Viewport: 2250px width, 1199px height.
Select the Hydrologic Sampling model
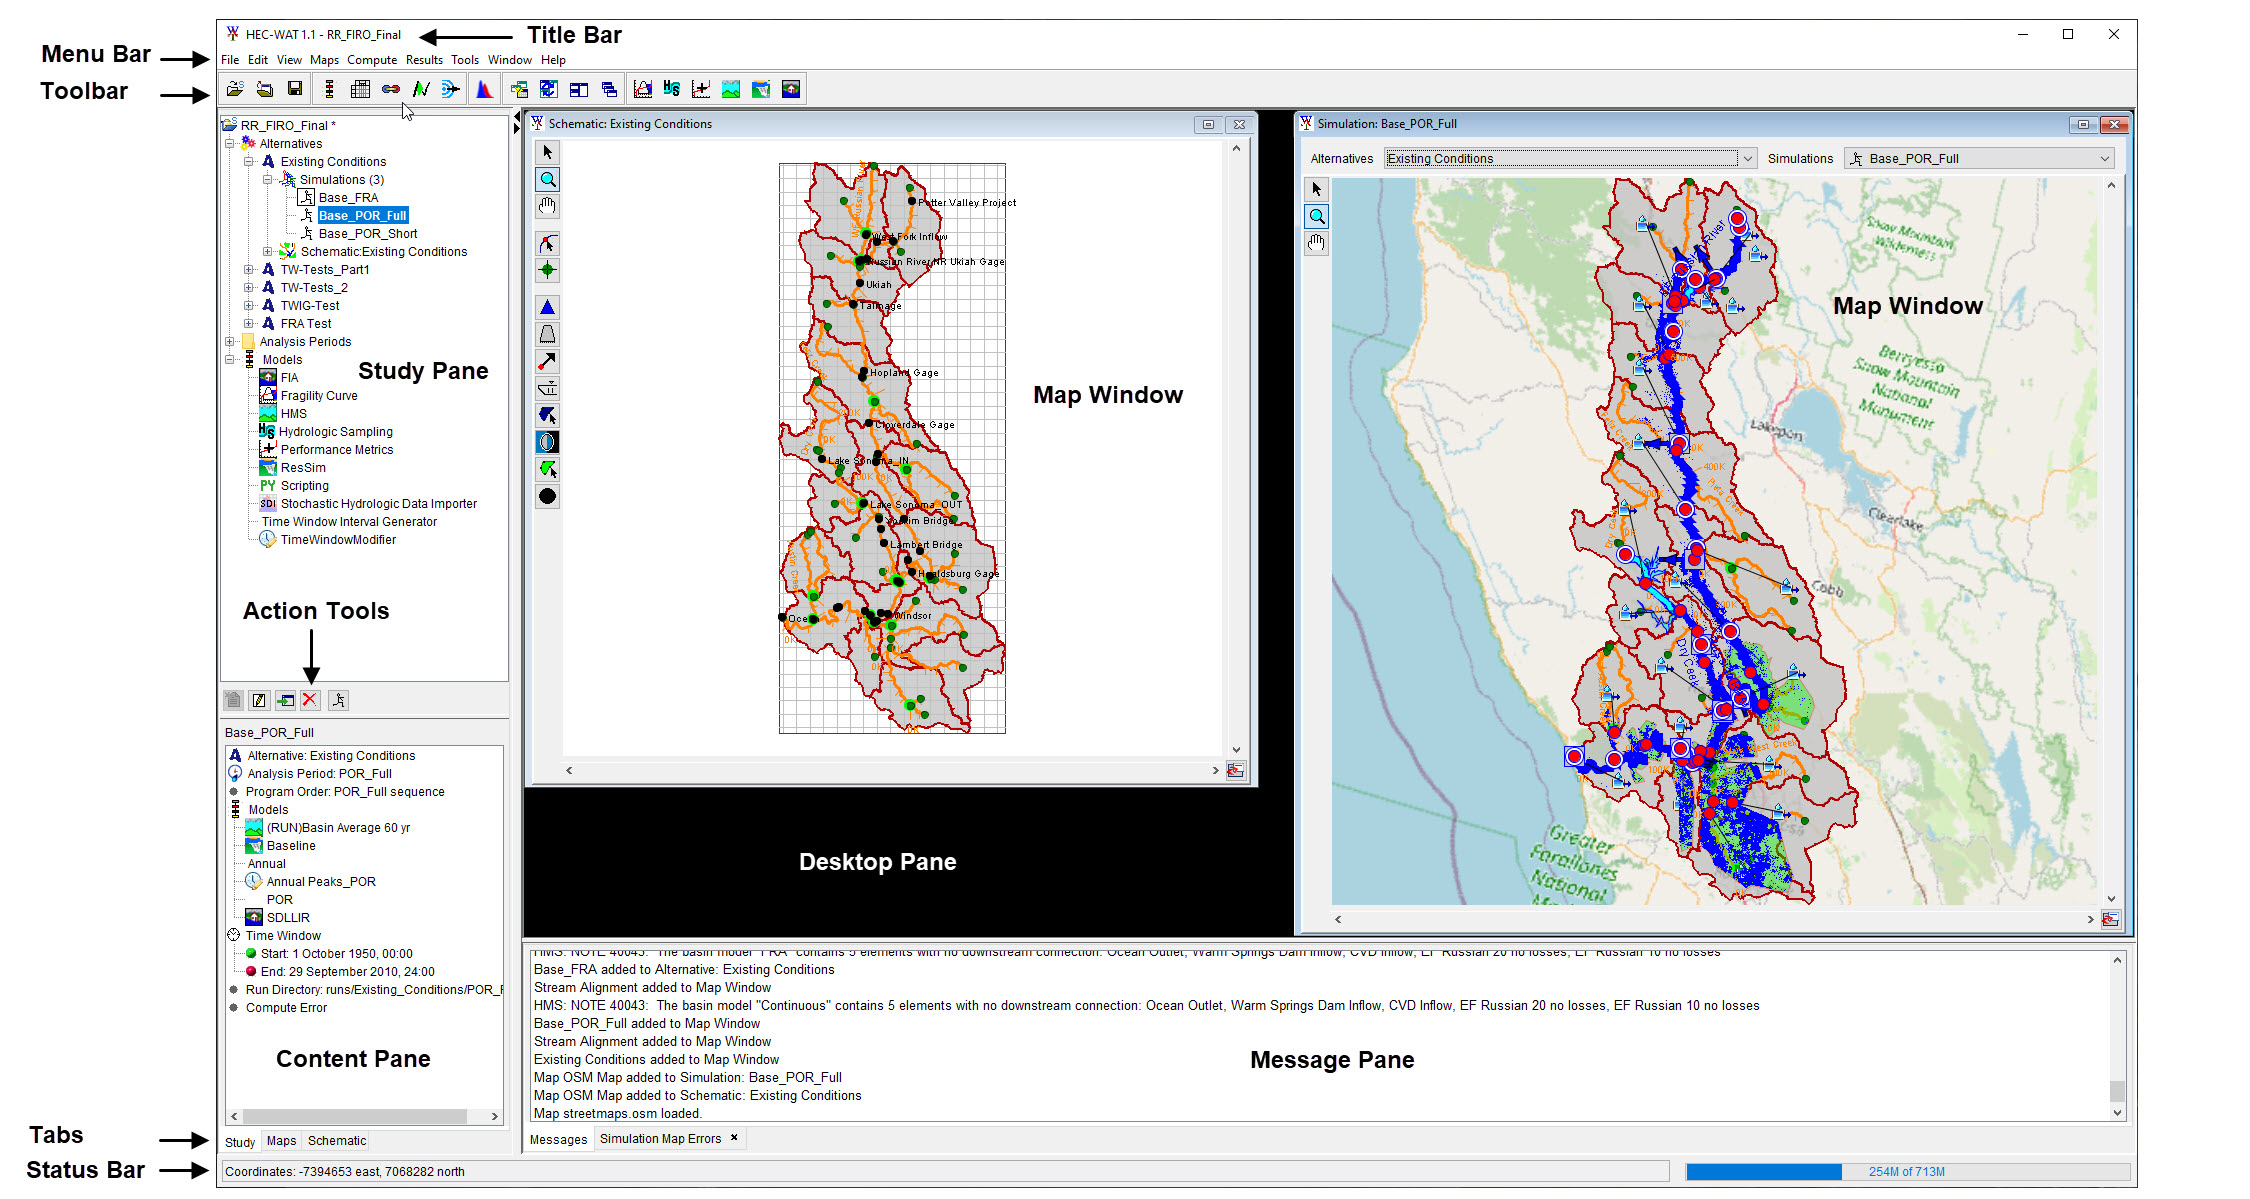click(336, 432)
